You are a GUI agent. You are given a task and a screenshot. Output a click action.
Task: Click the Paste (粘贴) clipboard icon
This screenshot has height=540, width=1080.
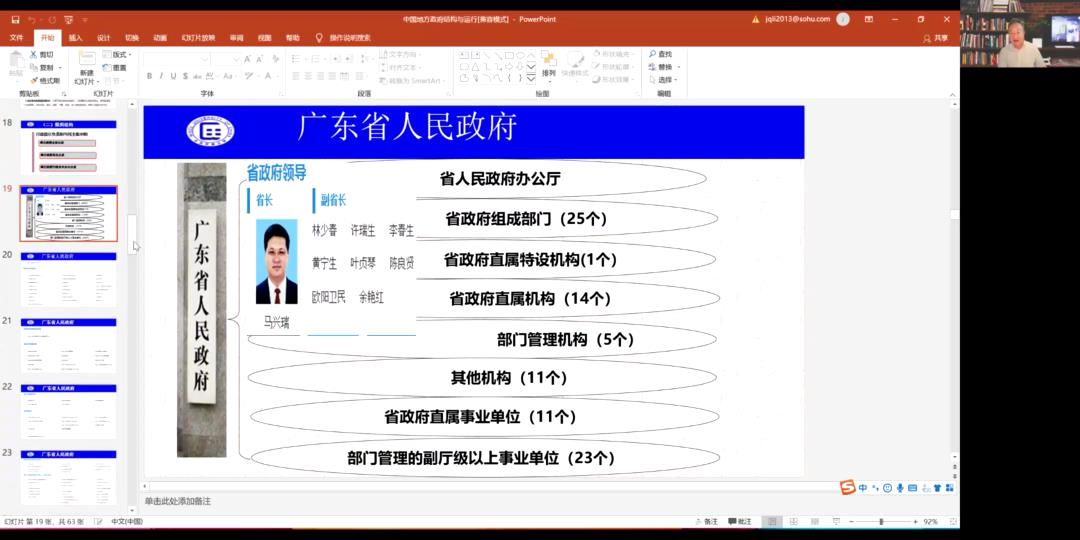pyautogui.click(x=15, y=61)
